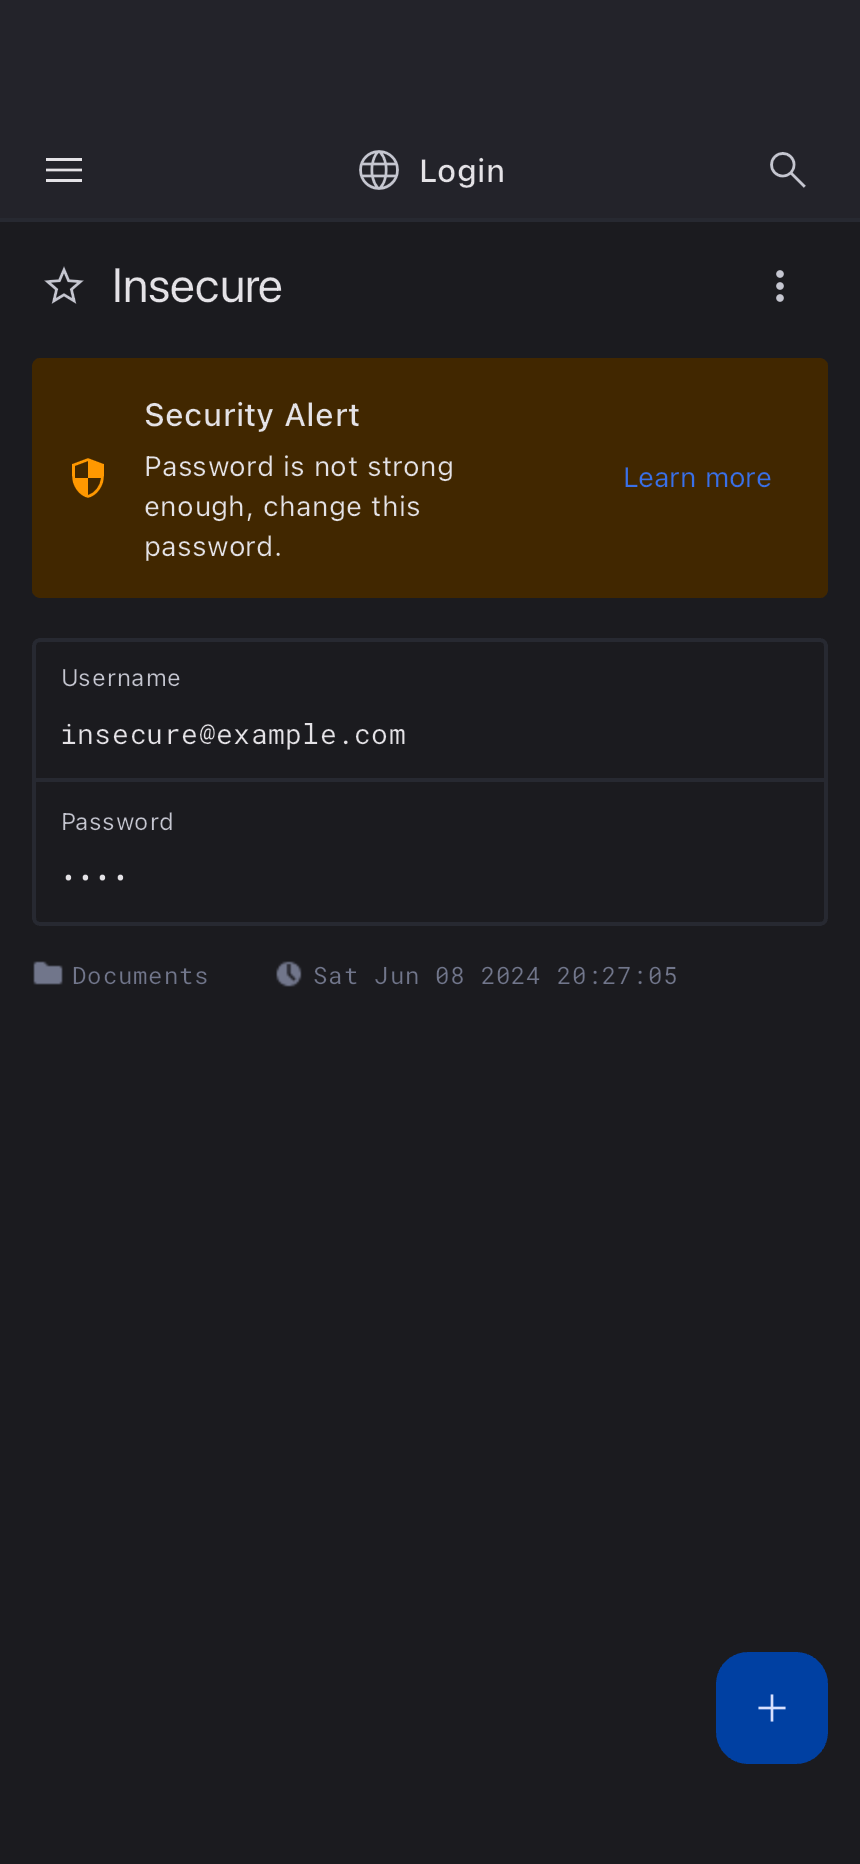Click the Sat Jun 08 2024 timestamp
Screen dimensions: 860x1864
(x=495, y=976)
